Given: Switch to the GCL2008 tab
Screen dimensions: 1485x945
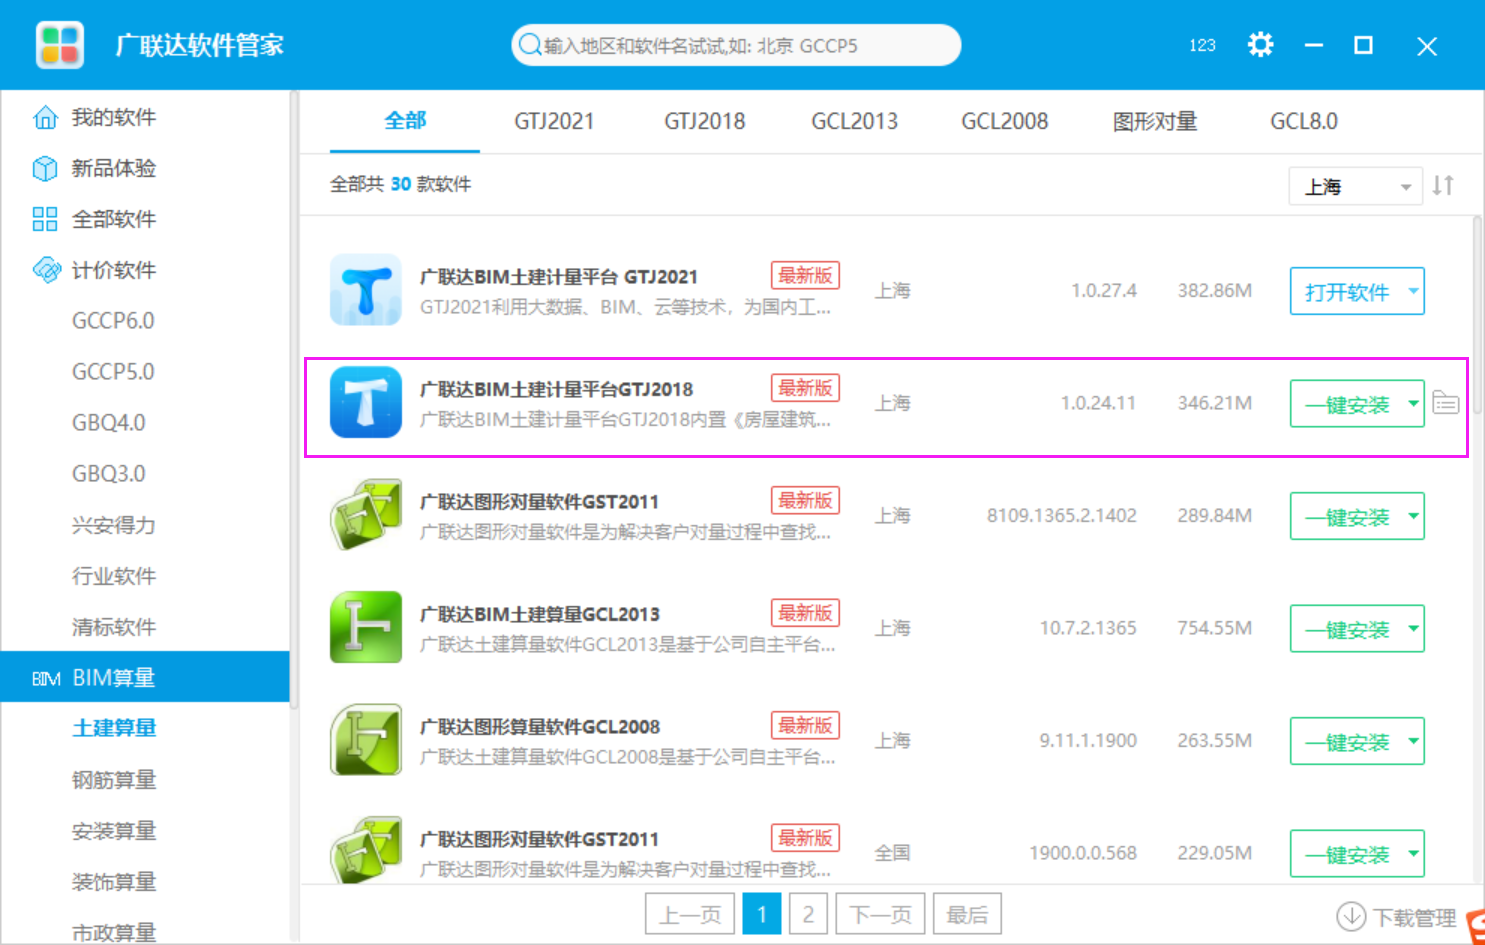Looking at the screenshot, I should click(x=1005, y=121).
